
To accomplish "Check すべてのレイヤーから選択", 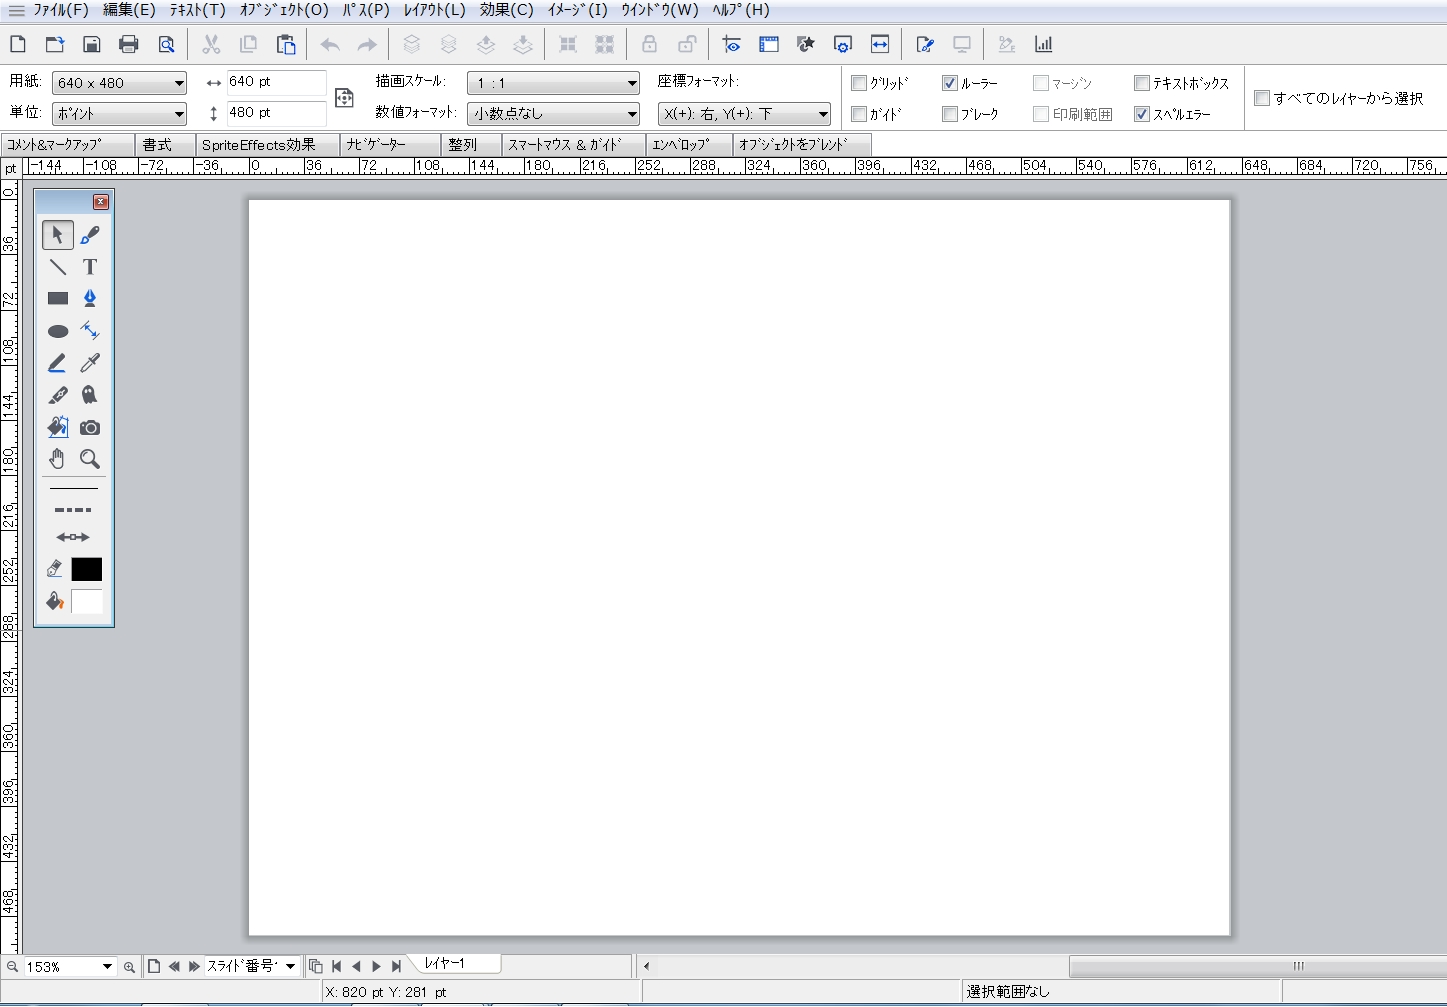I will [1262, 98].
